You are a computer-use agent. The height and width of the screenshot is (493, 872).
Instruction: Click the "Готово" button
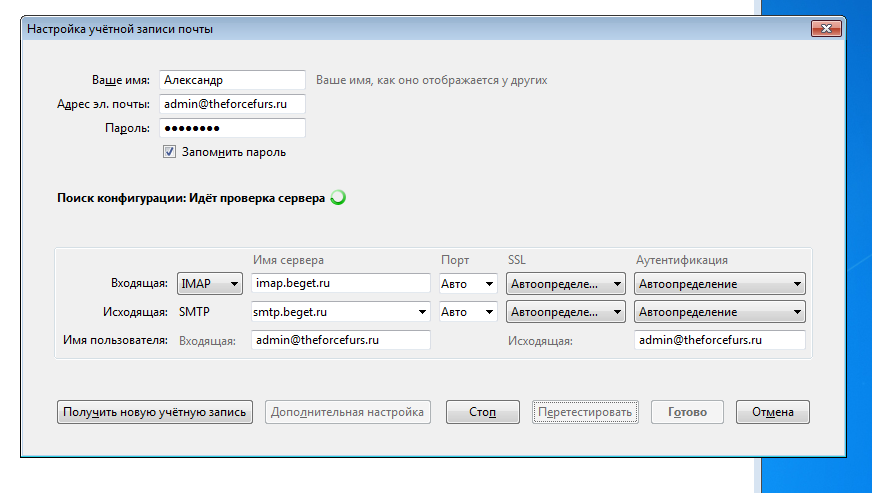click(x=687, y=412)
